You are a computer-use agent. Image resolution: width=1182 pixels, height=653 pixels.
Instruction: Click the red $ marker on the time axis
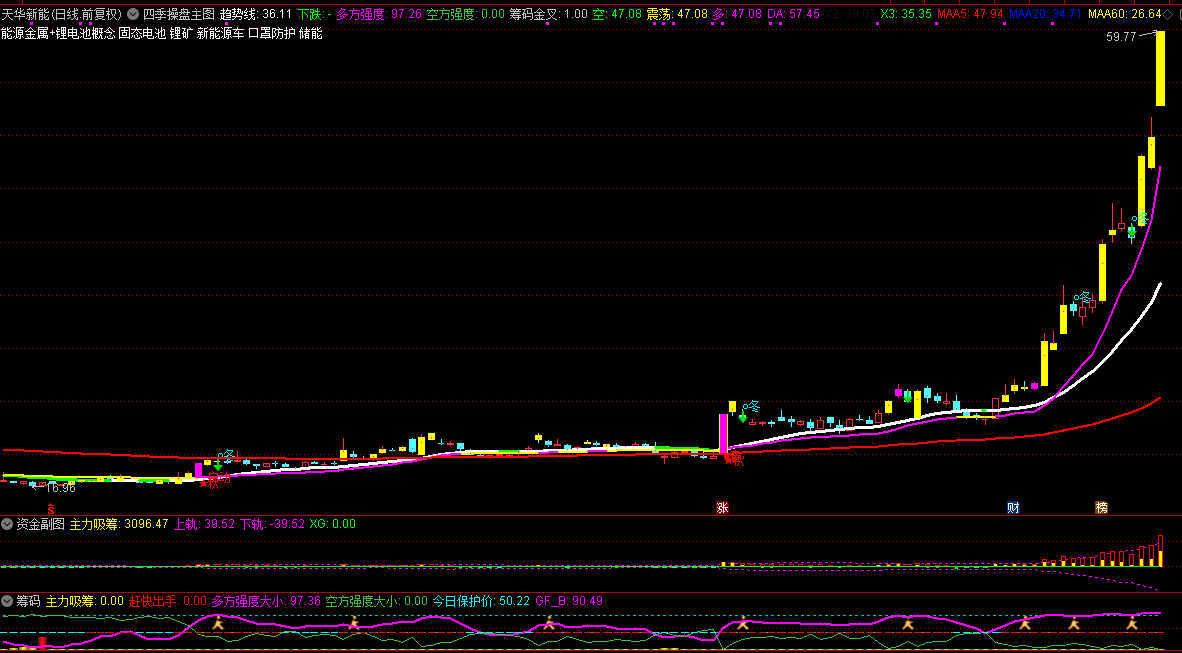pos(51,510)
